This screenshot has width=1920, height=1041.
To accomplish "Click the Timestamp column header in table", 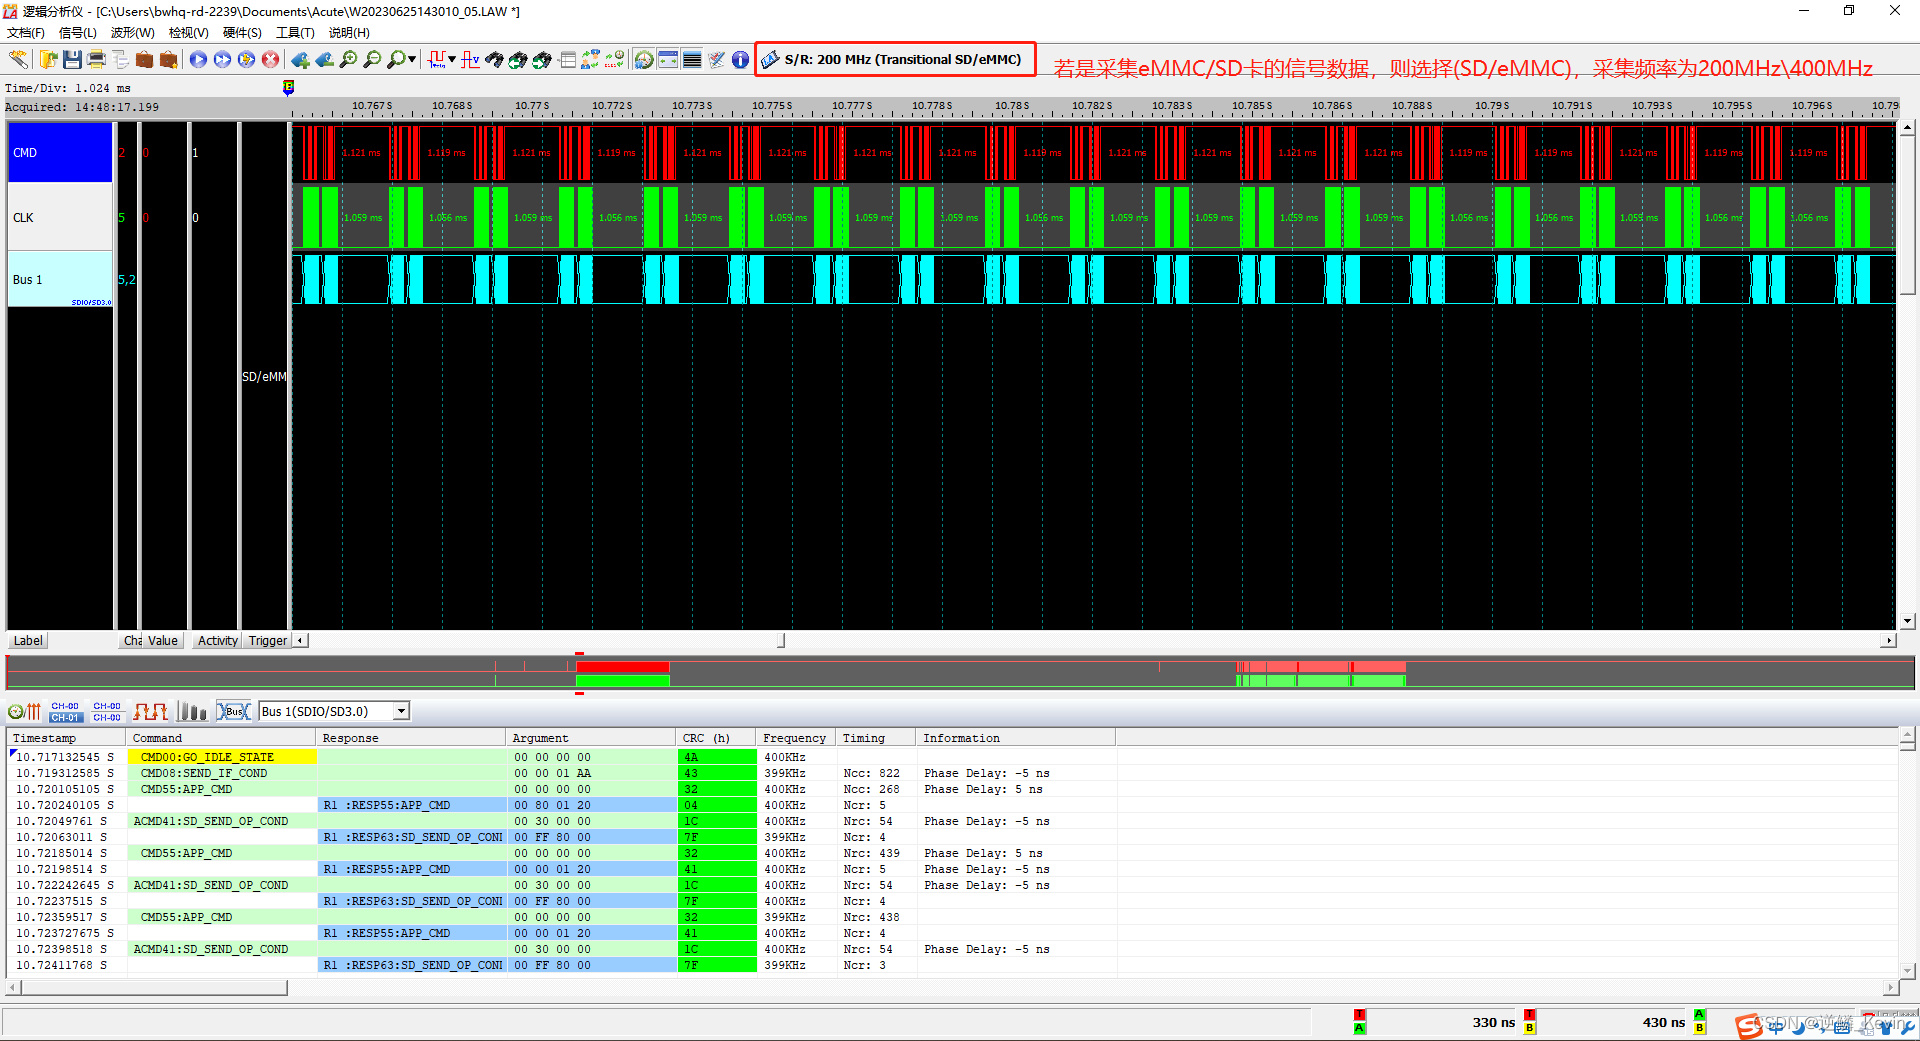I will pyautogui.click(x=66, y=738).
